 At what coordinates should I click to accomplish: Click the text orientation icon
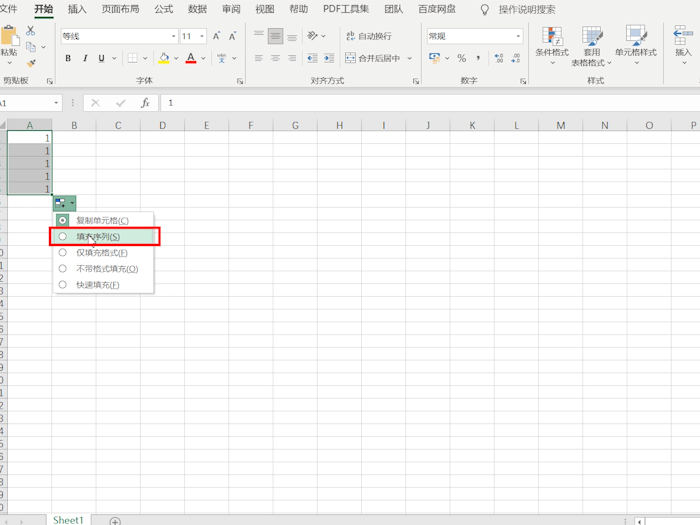point(312,36)
